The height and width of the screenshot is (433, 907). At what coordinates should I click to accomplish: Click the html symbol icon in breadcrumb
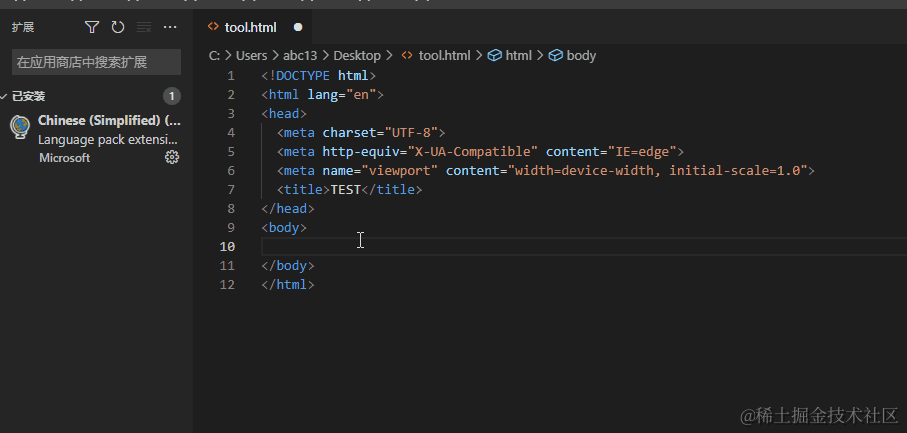(495, 55)
